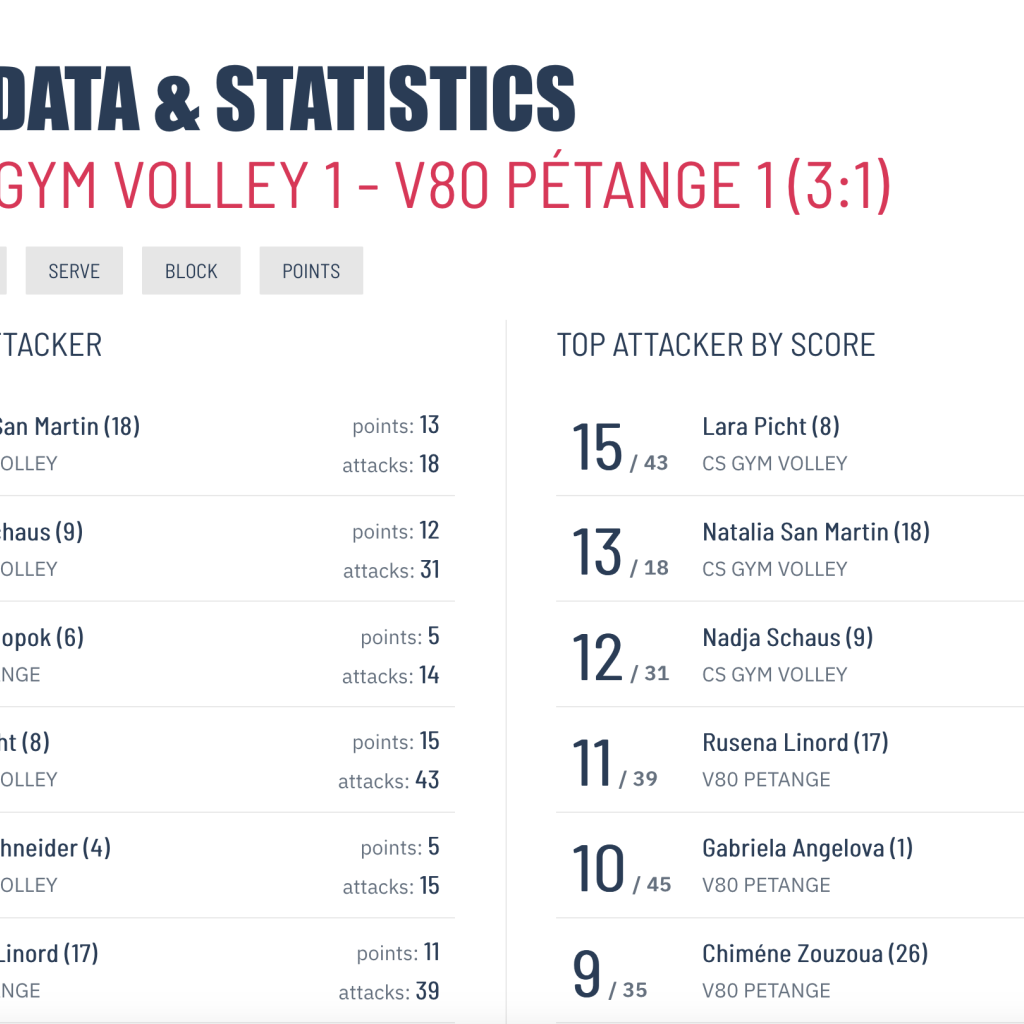The height and width of the screenshot is (1024, 1024).
Task: Select San Martin (18) in left attacker list
Action: tap(68, 427)
